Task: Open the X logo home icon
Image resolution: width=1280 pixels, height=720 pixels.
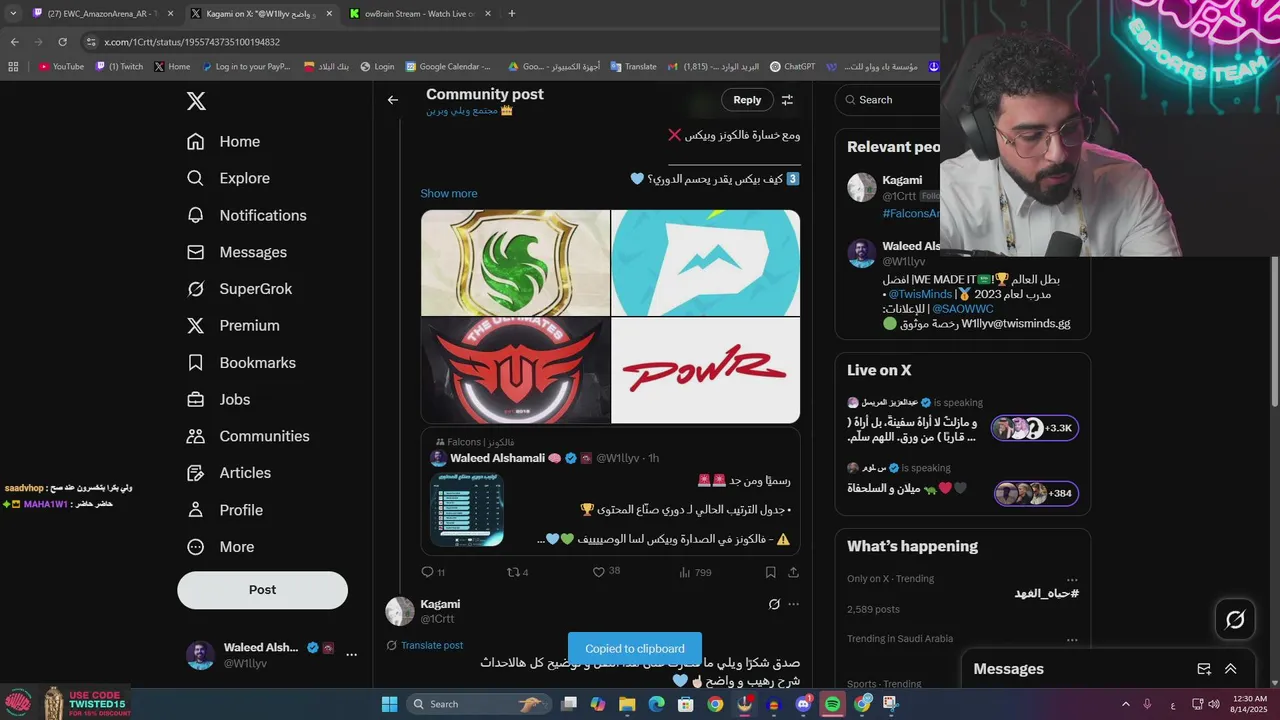Action: [x=196, y=101]
